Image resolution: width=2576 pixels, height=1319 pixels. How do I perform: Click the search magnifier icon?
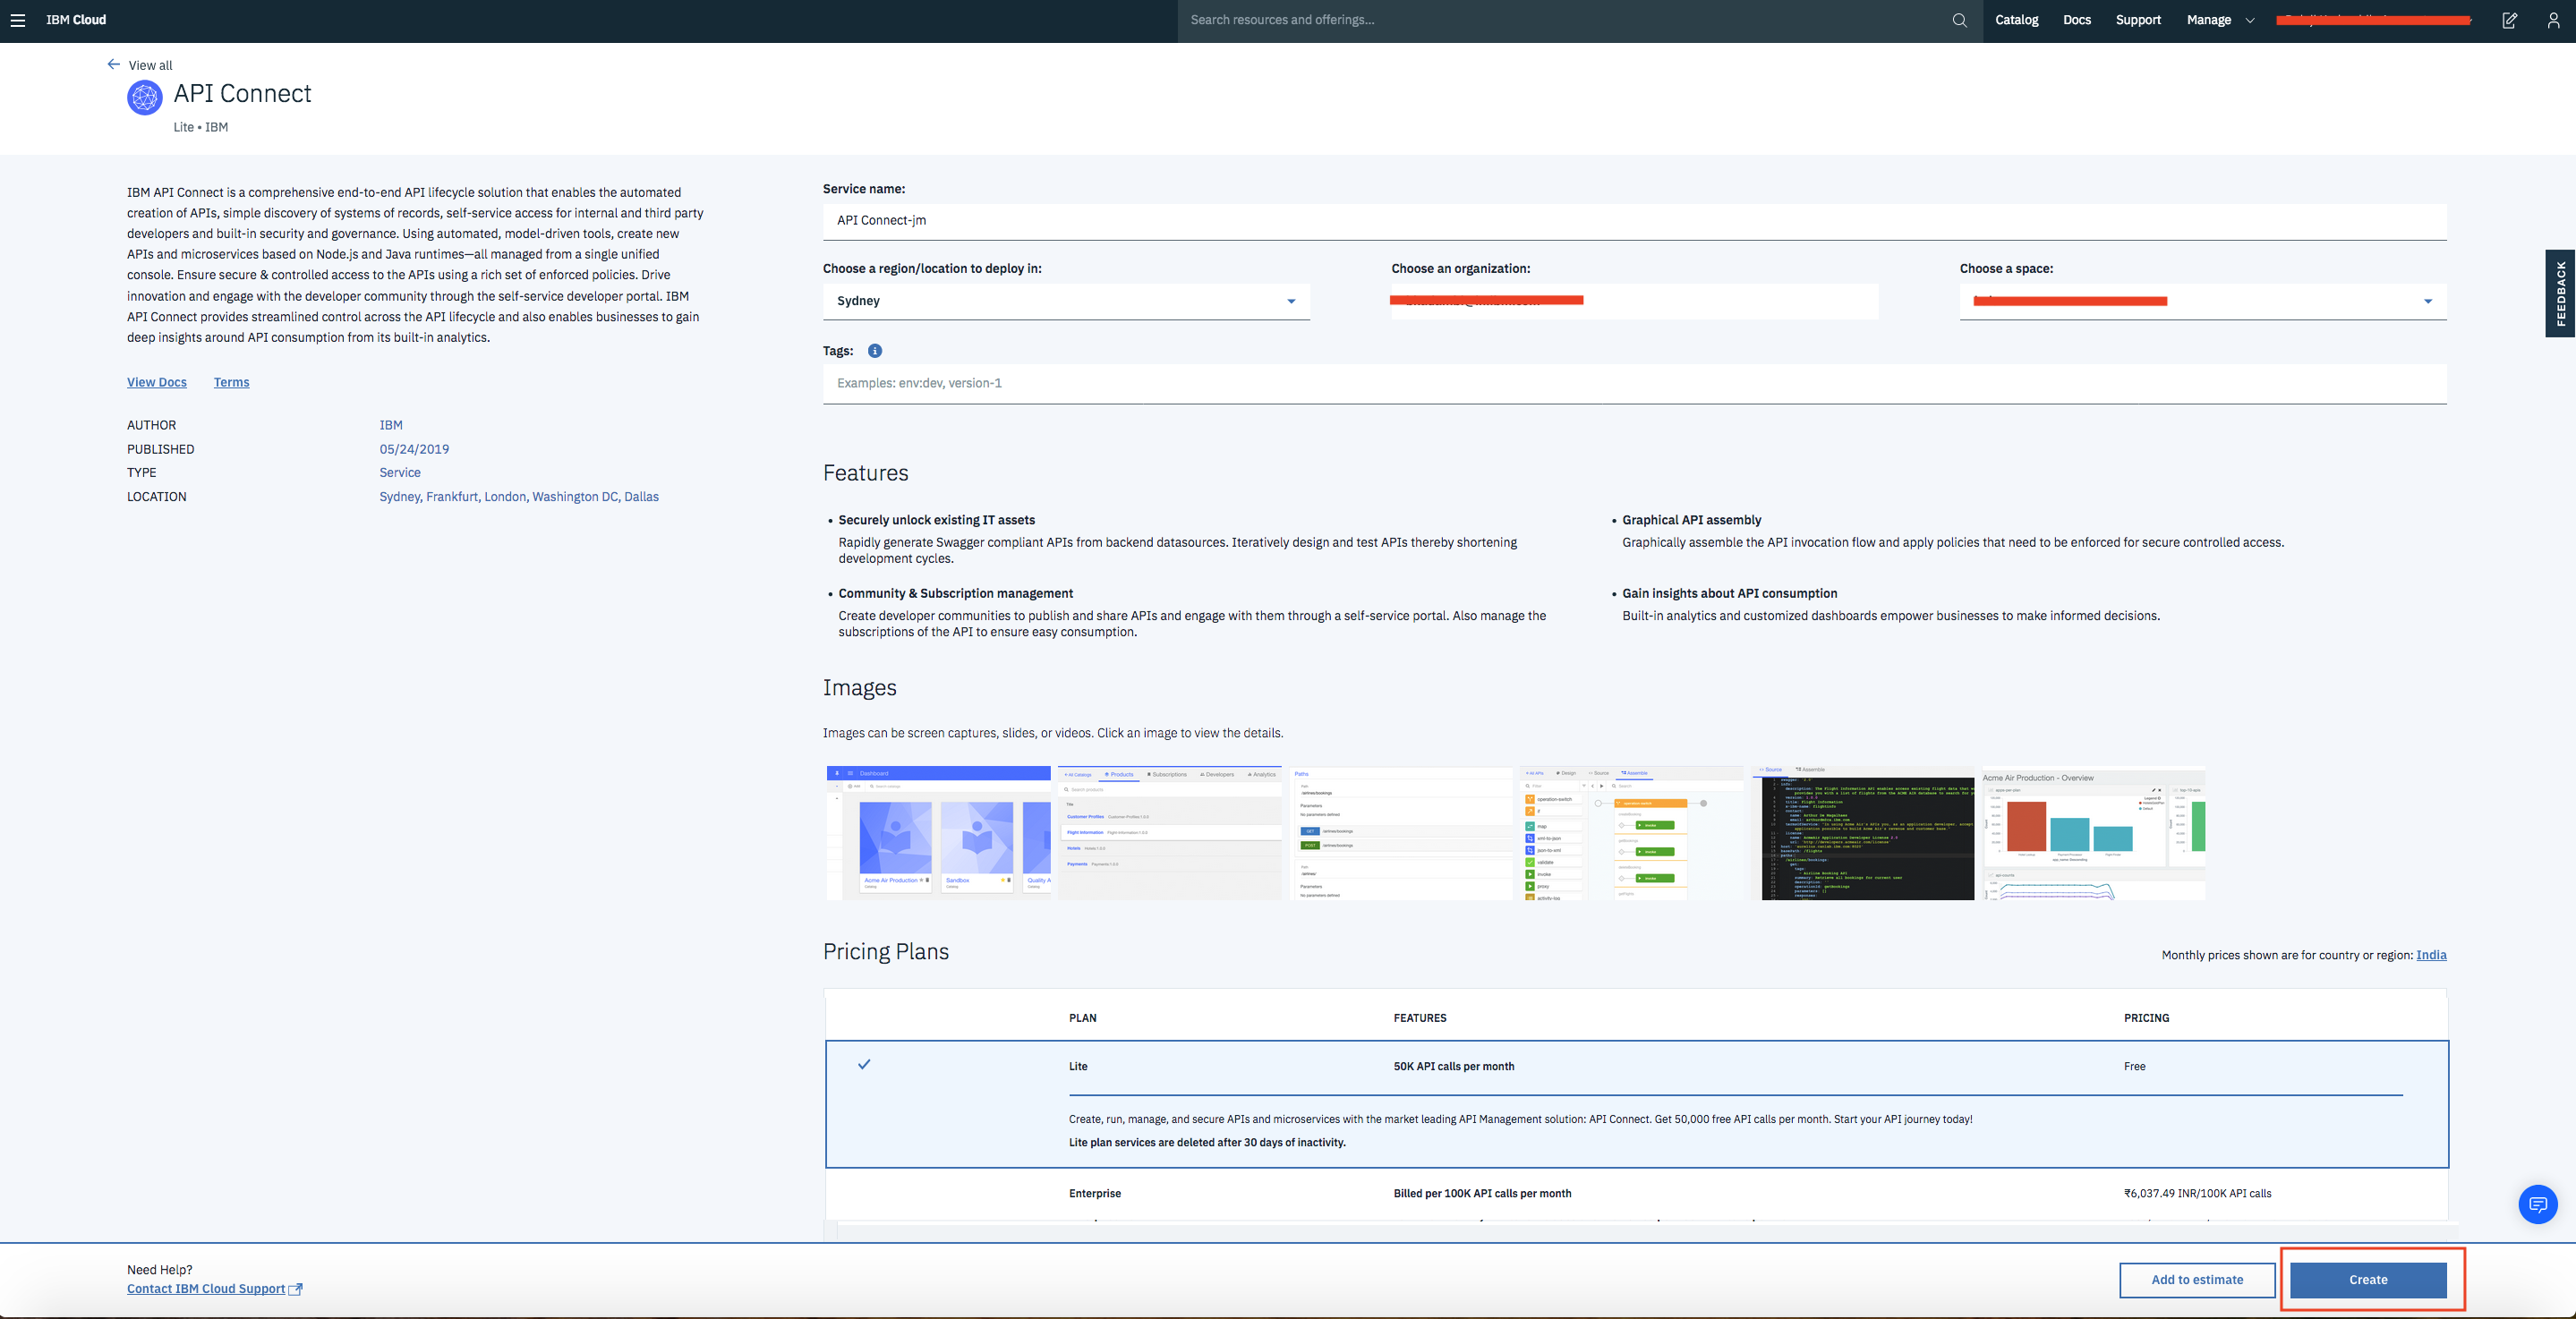tap(1959, 20)
